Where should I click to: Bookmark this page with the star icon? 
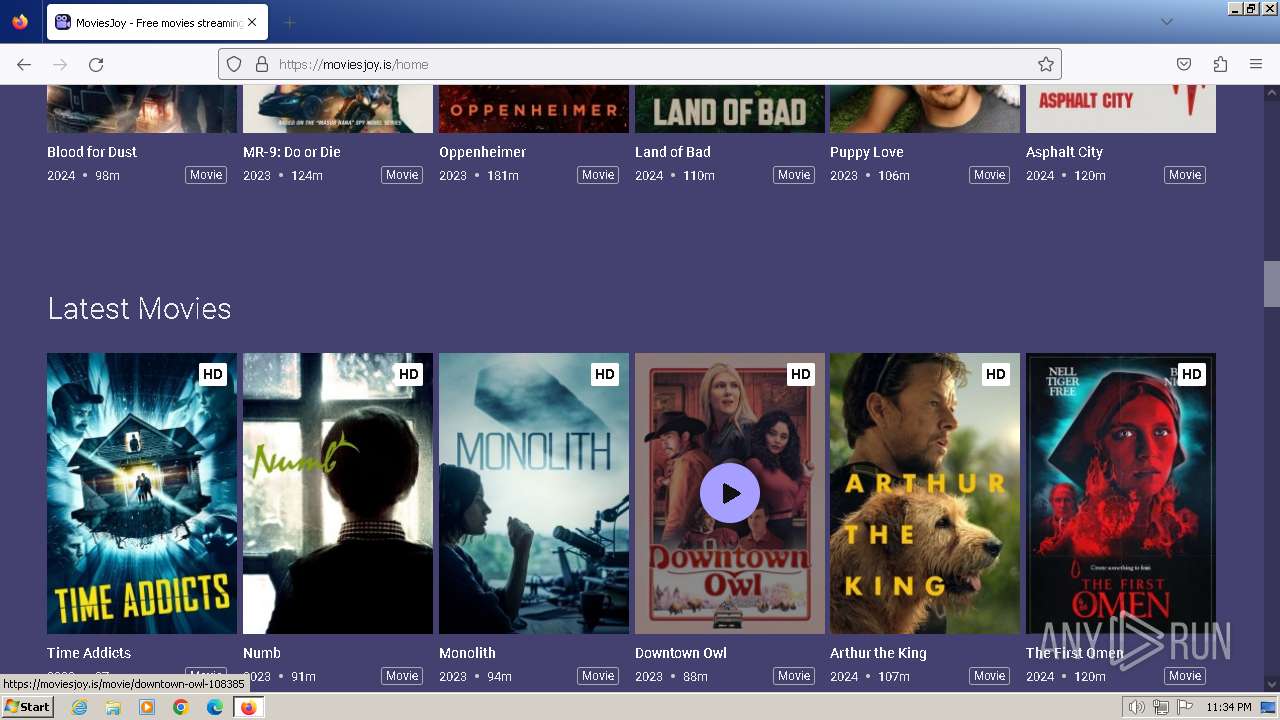pyautogui.click(x=1046, y=64)
